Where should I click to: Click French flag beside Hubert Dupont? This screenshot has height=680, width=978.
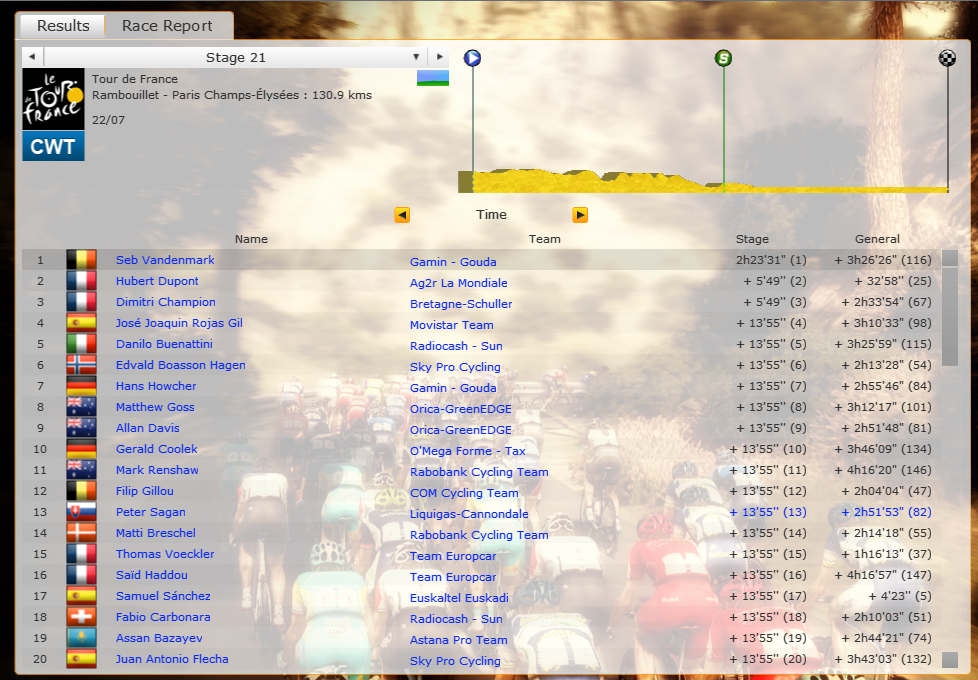point(82,281)
